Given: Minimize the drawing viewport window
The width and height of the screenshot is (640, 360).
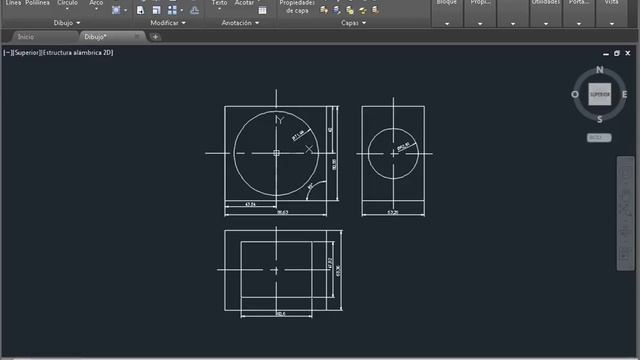Looking at the screenshot, I should (x=606, y=53).
